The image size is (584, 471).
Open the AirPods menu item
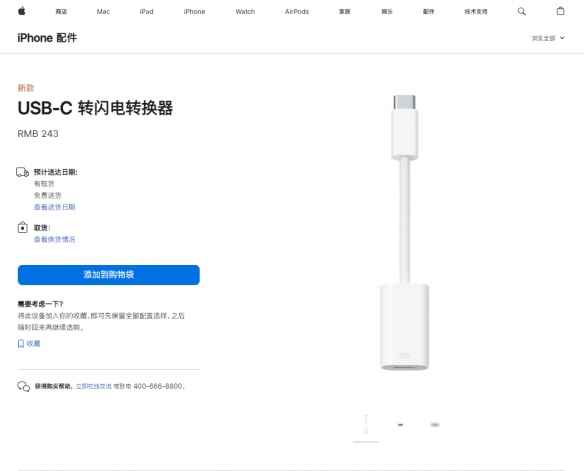pyautogui.click(x=297, y=12)
